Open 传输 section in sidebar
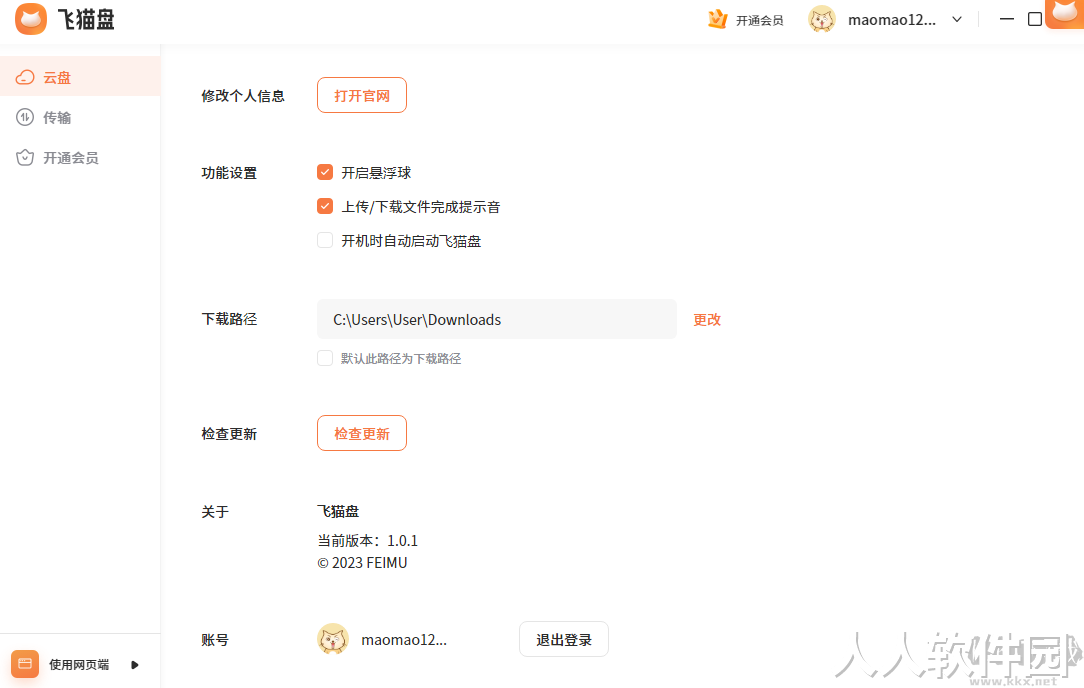Screen dimensions: 1084x688 80,118
